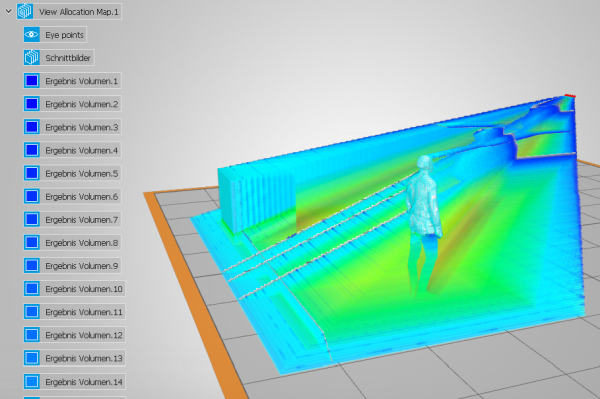Click the blue swatch of Ergebnis Volumen.1
This screenshot has height=399, width=600.
31,81
